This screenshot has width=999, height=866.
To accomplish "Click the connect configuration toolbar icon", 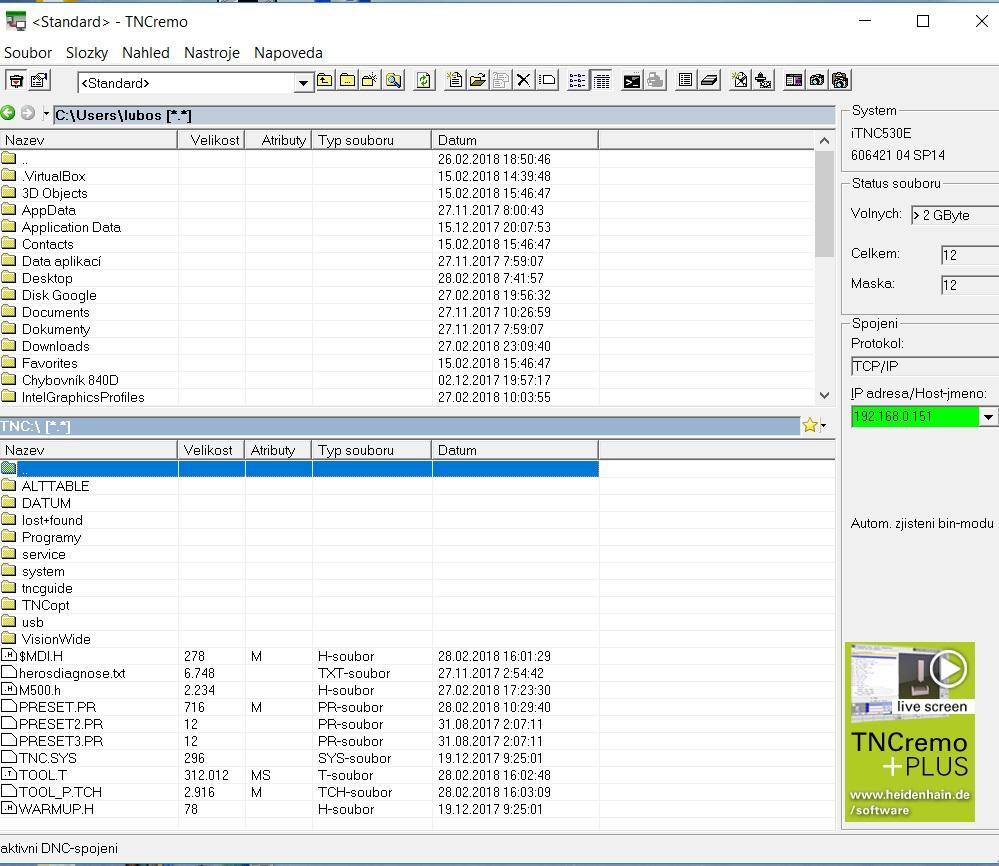I will point(16,81).
